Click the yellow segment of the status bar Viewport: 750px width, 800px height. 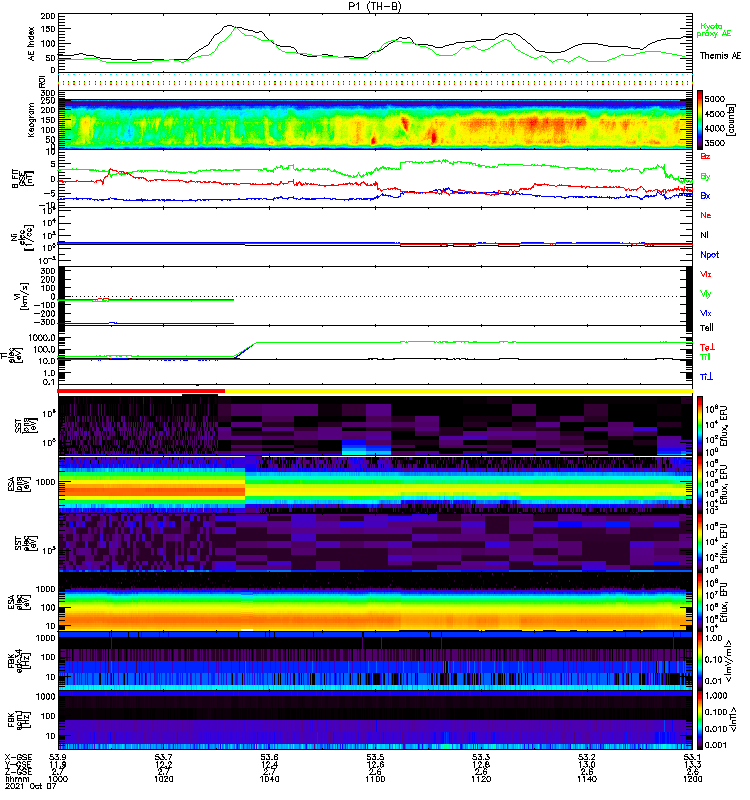[x=459, y=391]
